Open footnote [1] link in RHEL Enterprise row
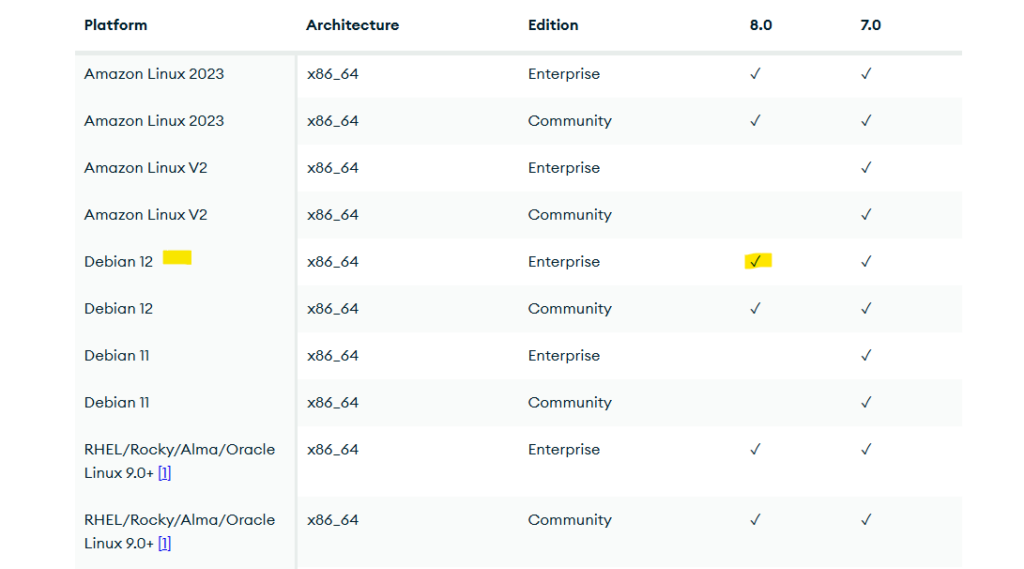 pos(165,473)
